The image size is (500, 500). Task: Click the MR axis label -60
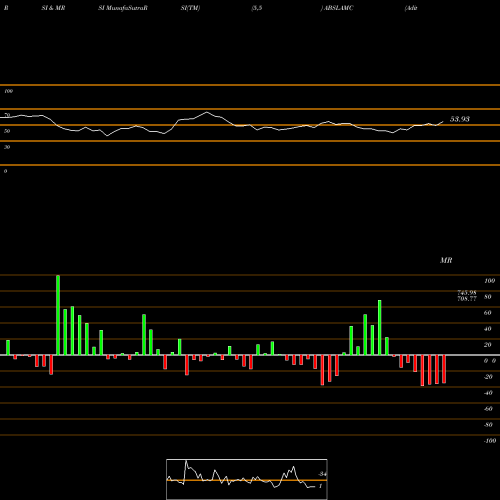tap(488, 409)
